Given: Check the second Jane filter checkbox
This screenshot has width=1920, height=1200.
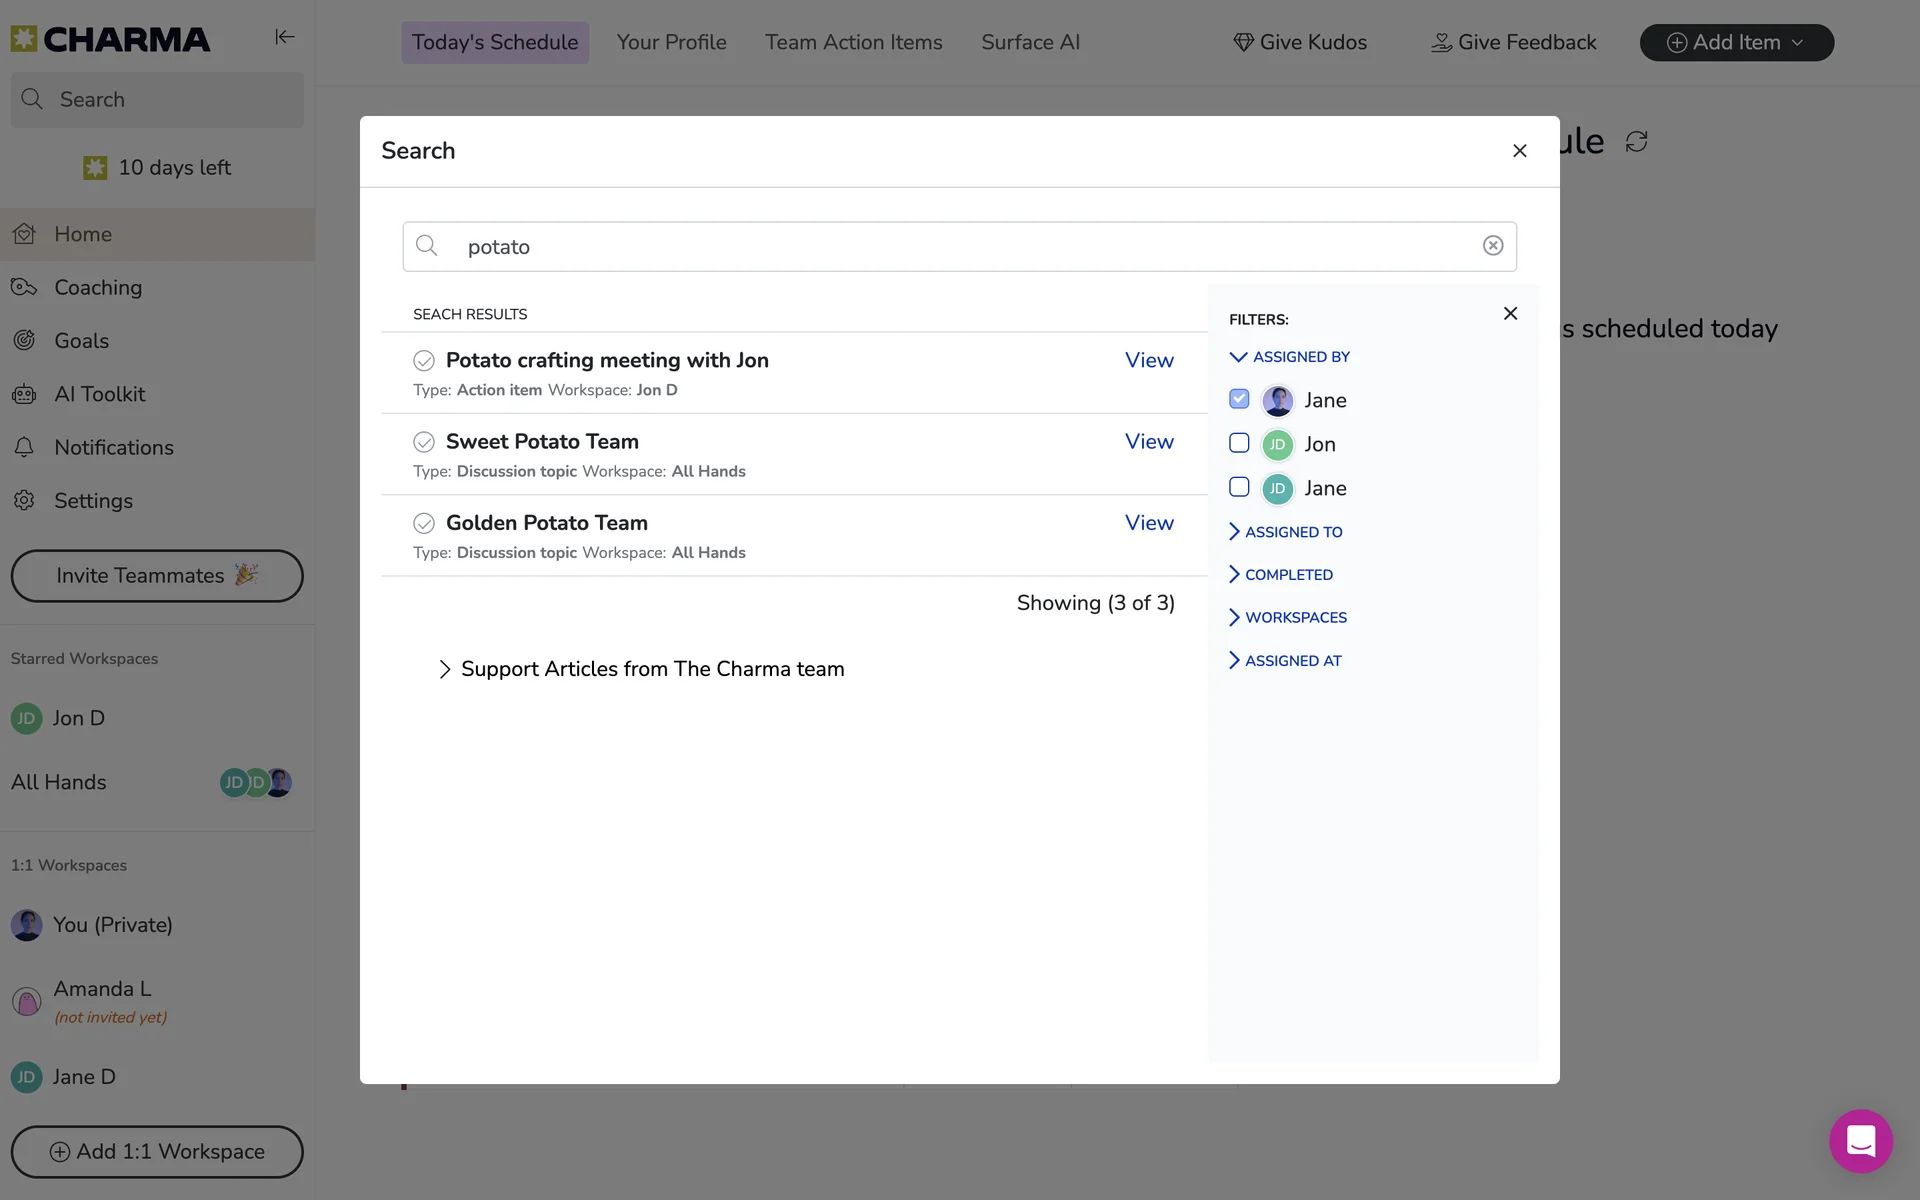Looking at the screenshot, I should tap(1239, 487).
